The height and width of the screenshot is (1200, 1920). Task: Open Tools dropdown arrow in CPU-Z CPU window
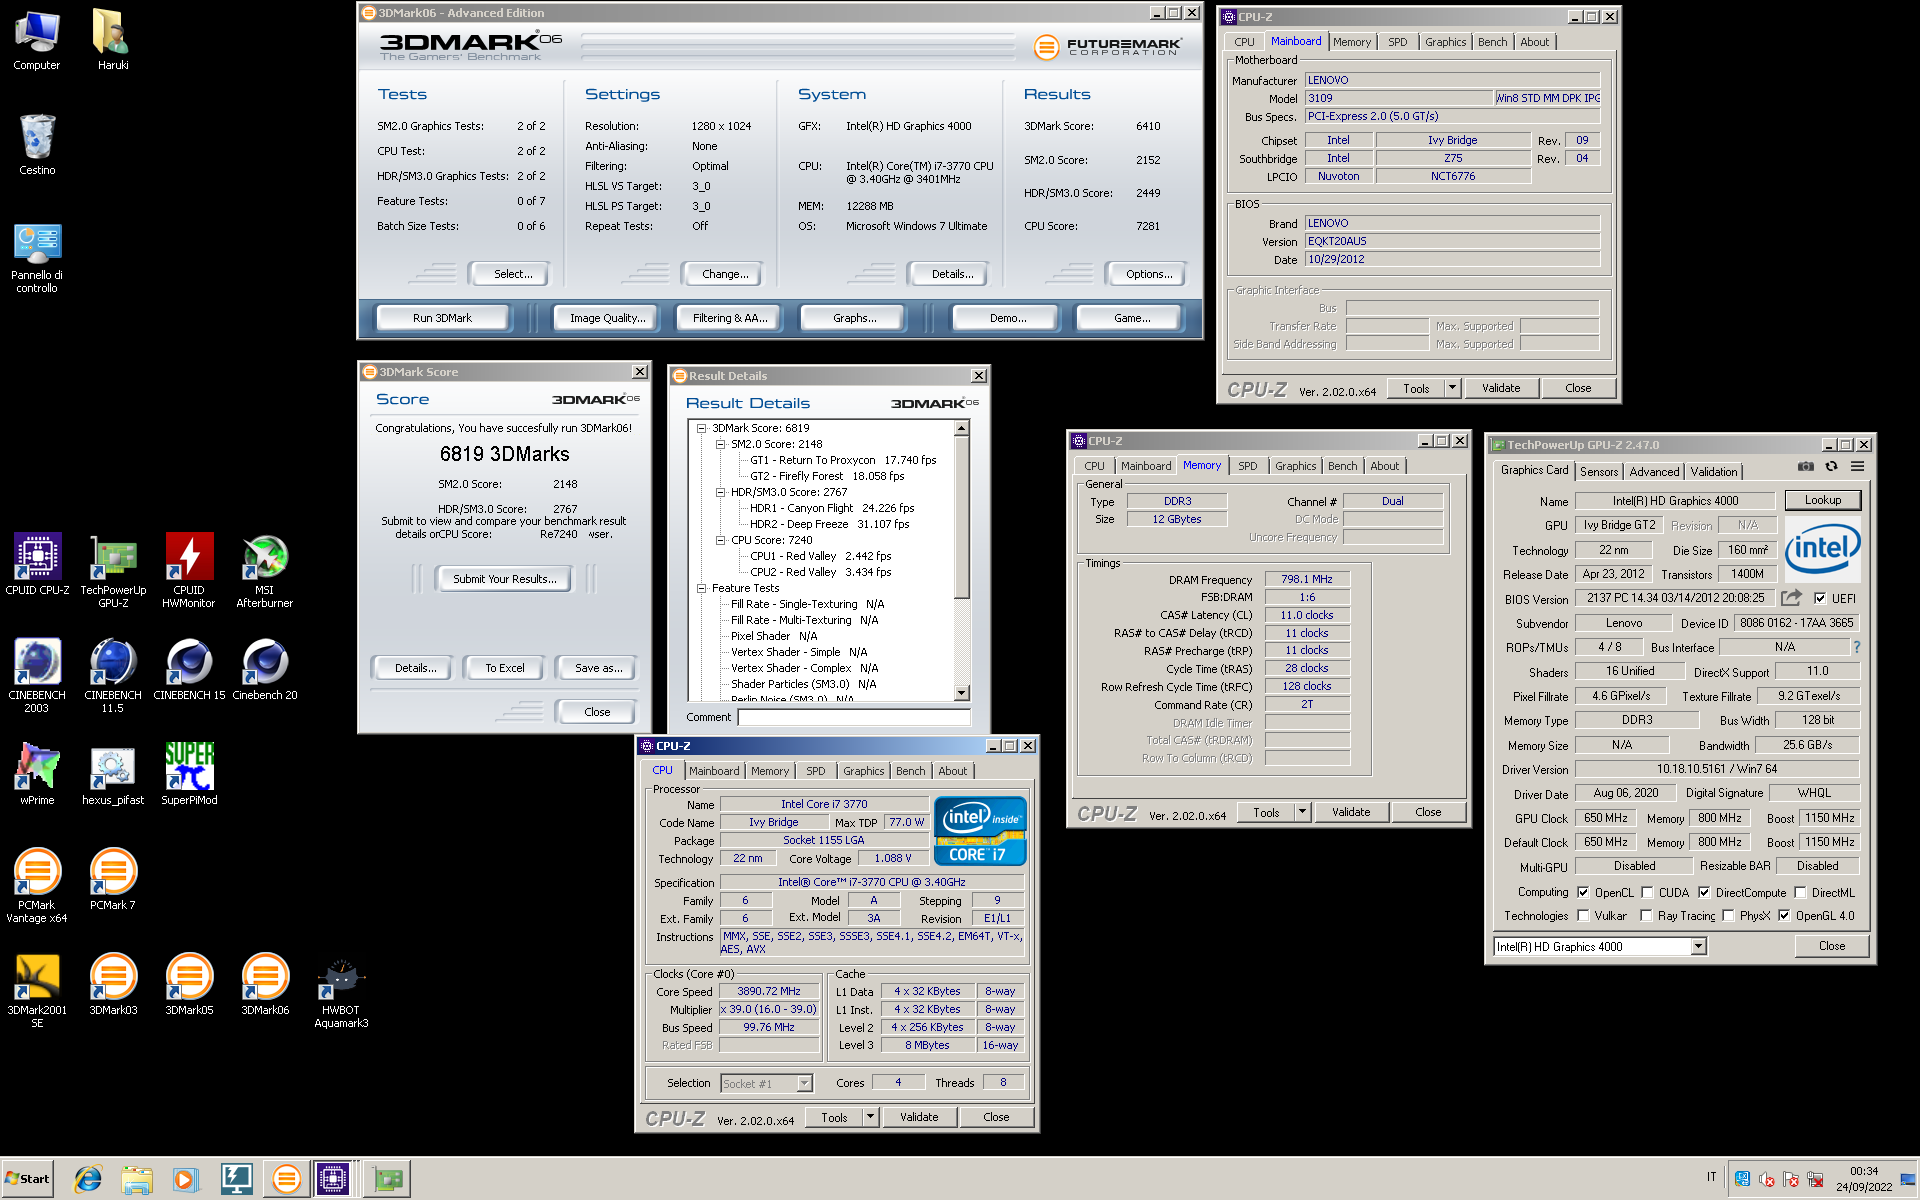click(x=870, y=1117)
